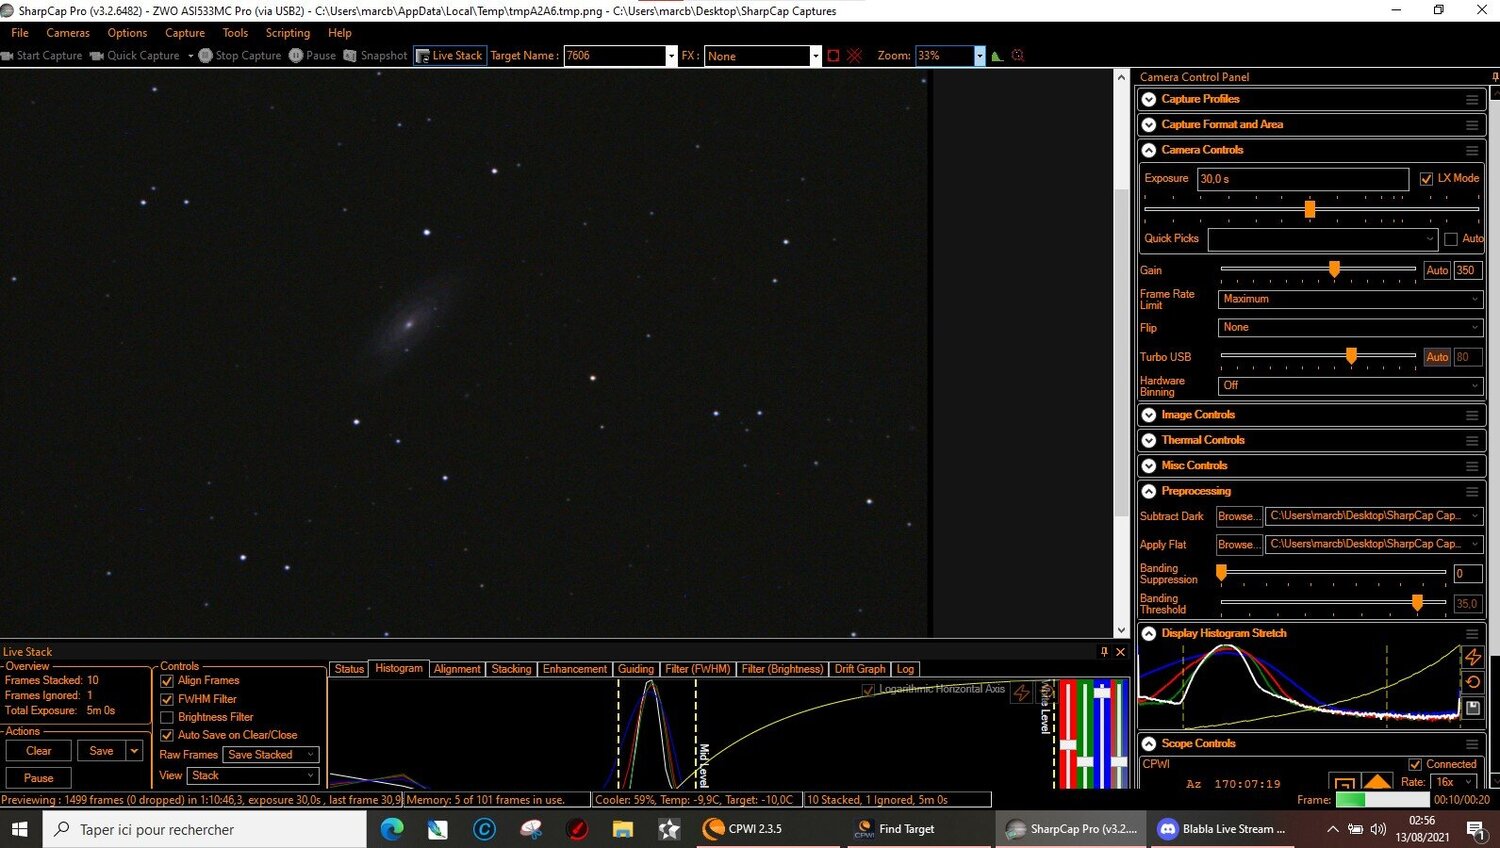1500x848 pixels.
Task: Open the Frame Rate Limit dropdown
Action: pyautogui.click(x=1351, y=299)
